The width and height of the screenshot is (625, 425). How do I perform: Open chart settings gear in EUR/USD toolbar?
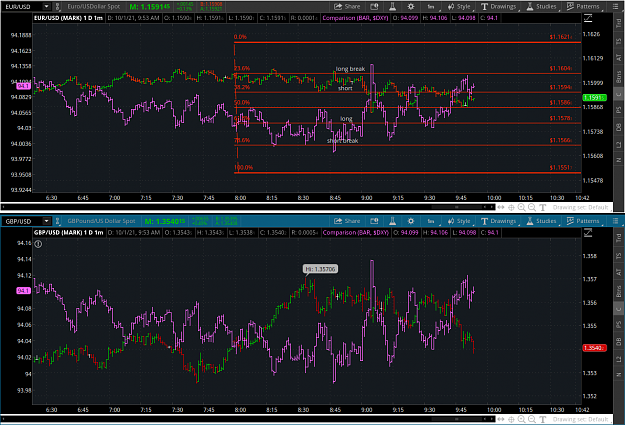[x=411, y=6]
